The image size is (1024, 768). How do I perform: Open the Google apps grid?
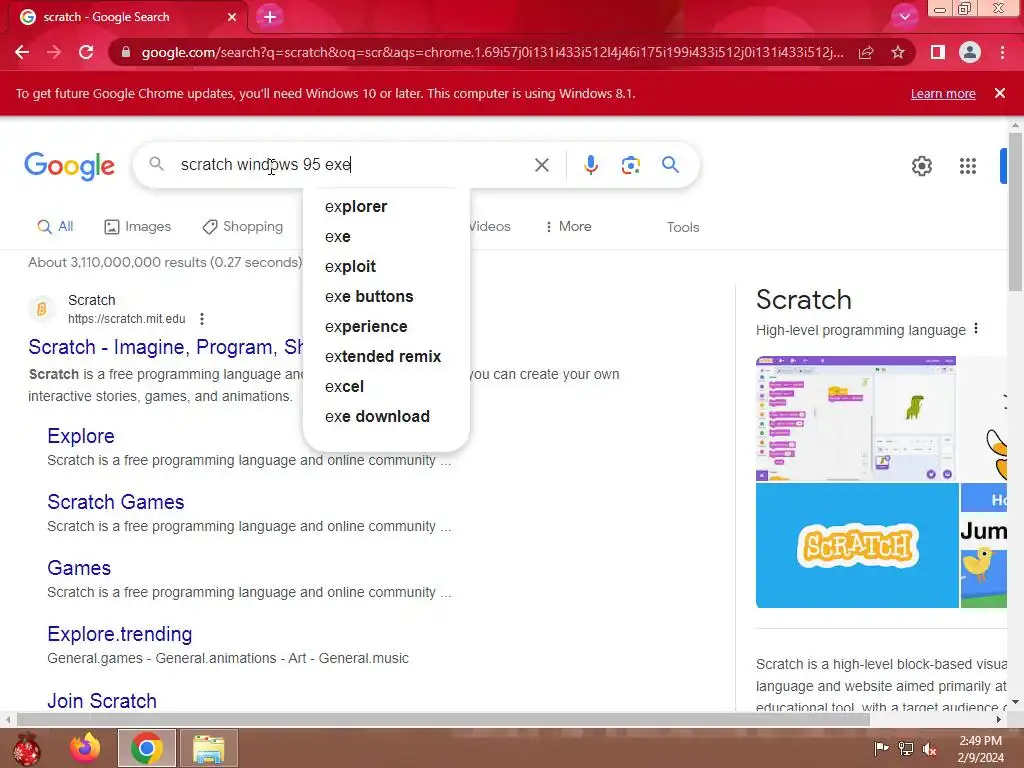(x=968, y=166)
